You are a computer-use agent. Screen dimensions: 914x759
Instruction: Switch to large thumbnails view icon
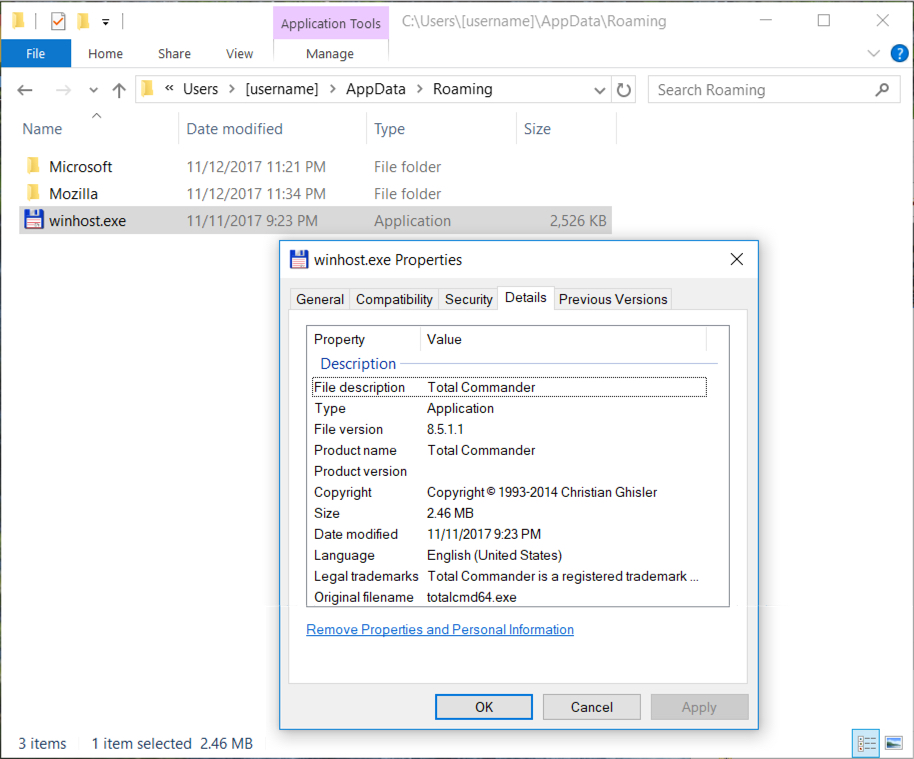[894, 743]
